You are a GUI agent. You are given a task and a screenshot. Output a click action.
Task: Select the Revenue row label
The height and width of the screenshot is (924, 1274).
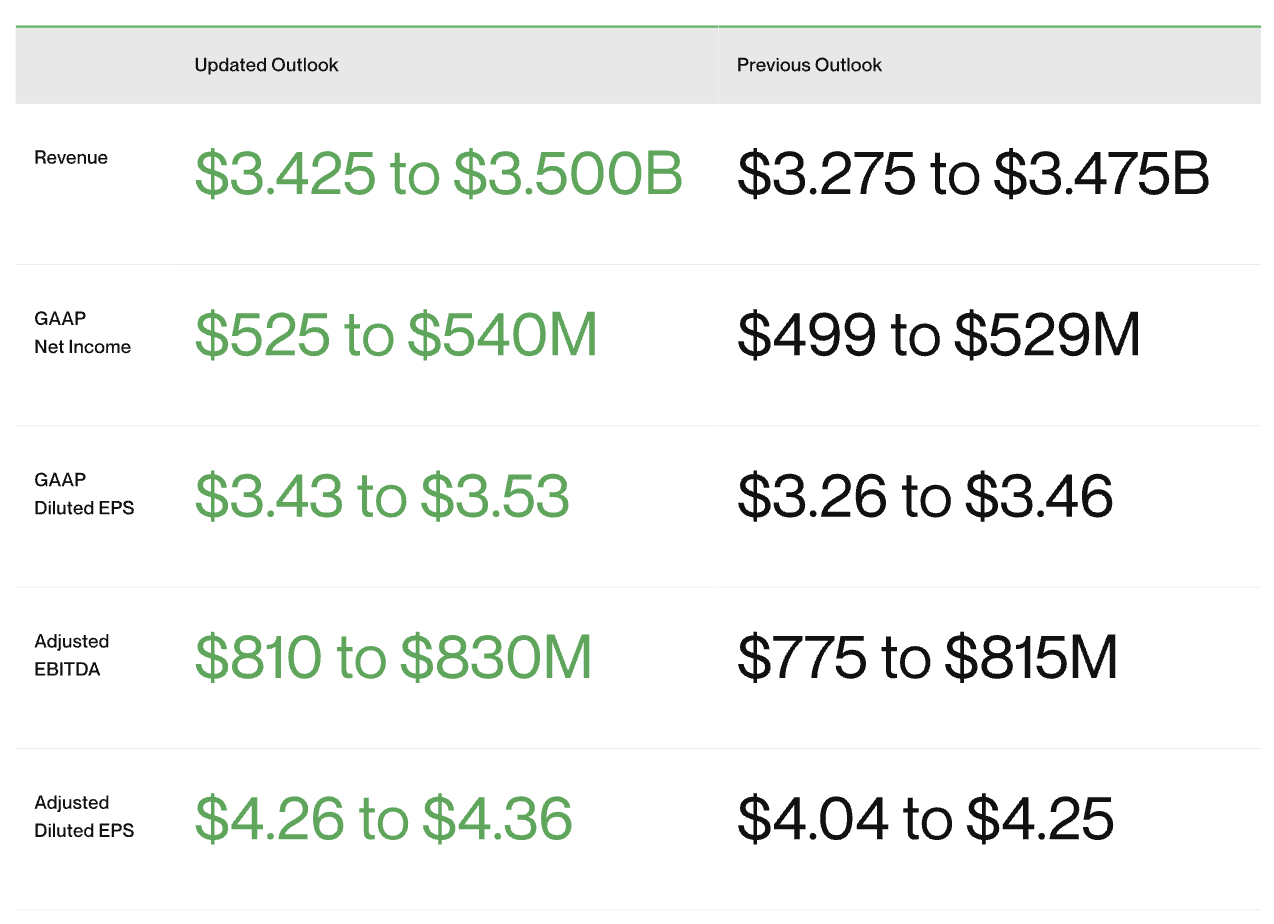coord(71,158)
